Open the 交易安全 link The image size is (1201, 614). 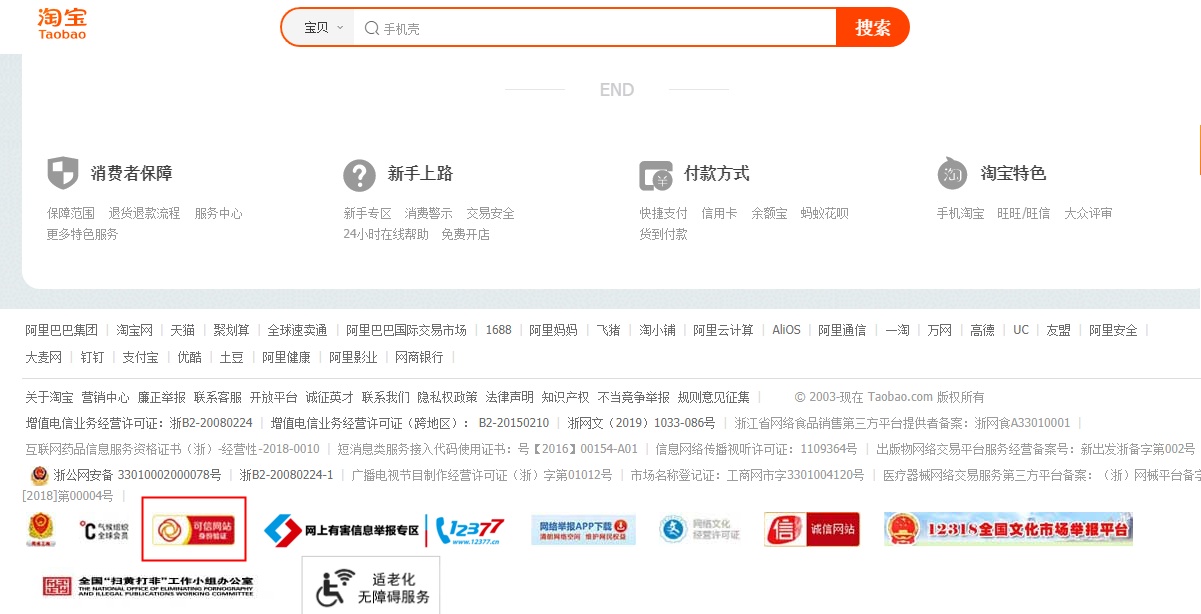pyautogui.click(x=490, y=214)
